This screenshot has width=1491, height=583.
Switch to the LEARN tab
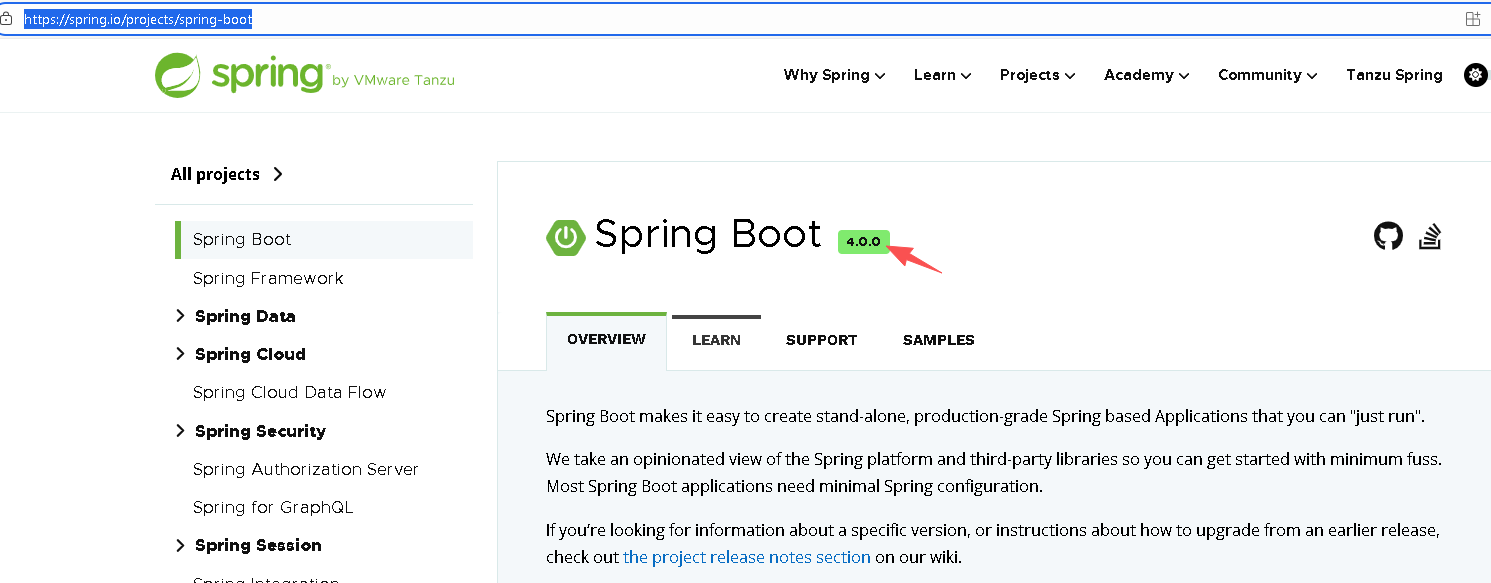click(716, 340)
